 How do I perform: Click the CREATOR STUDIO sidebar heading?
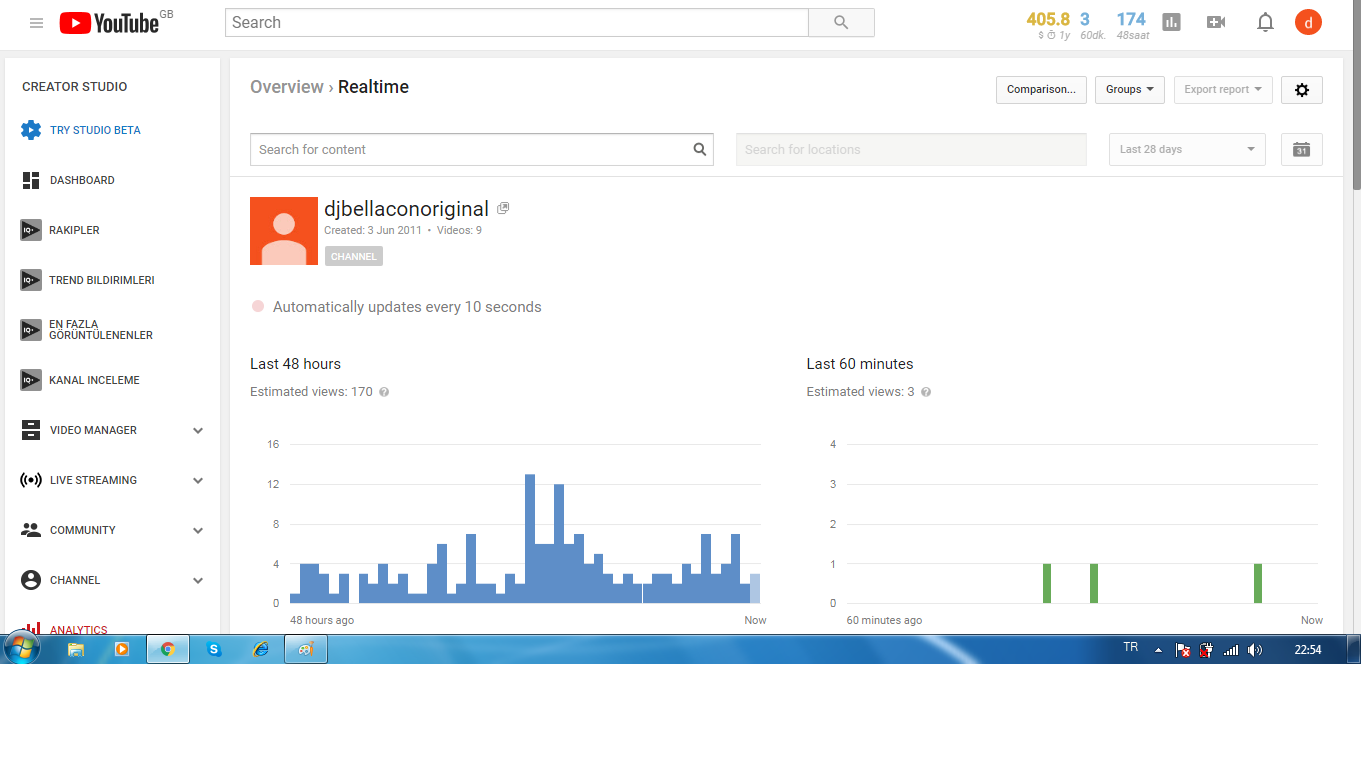click(x=75, y=87)
